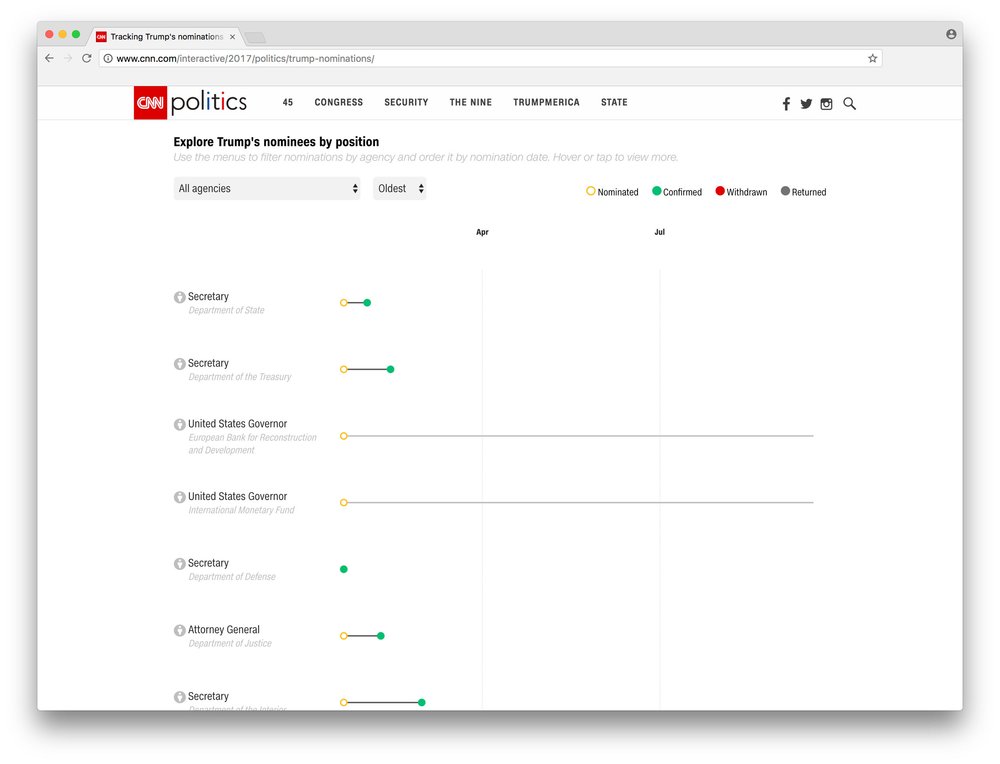Click the search magnifier icon
Image resolution: width=1000 pixels, height=764 pixels.
(849, 103)
